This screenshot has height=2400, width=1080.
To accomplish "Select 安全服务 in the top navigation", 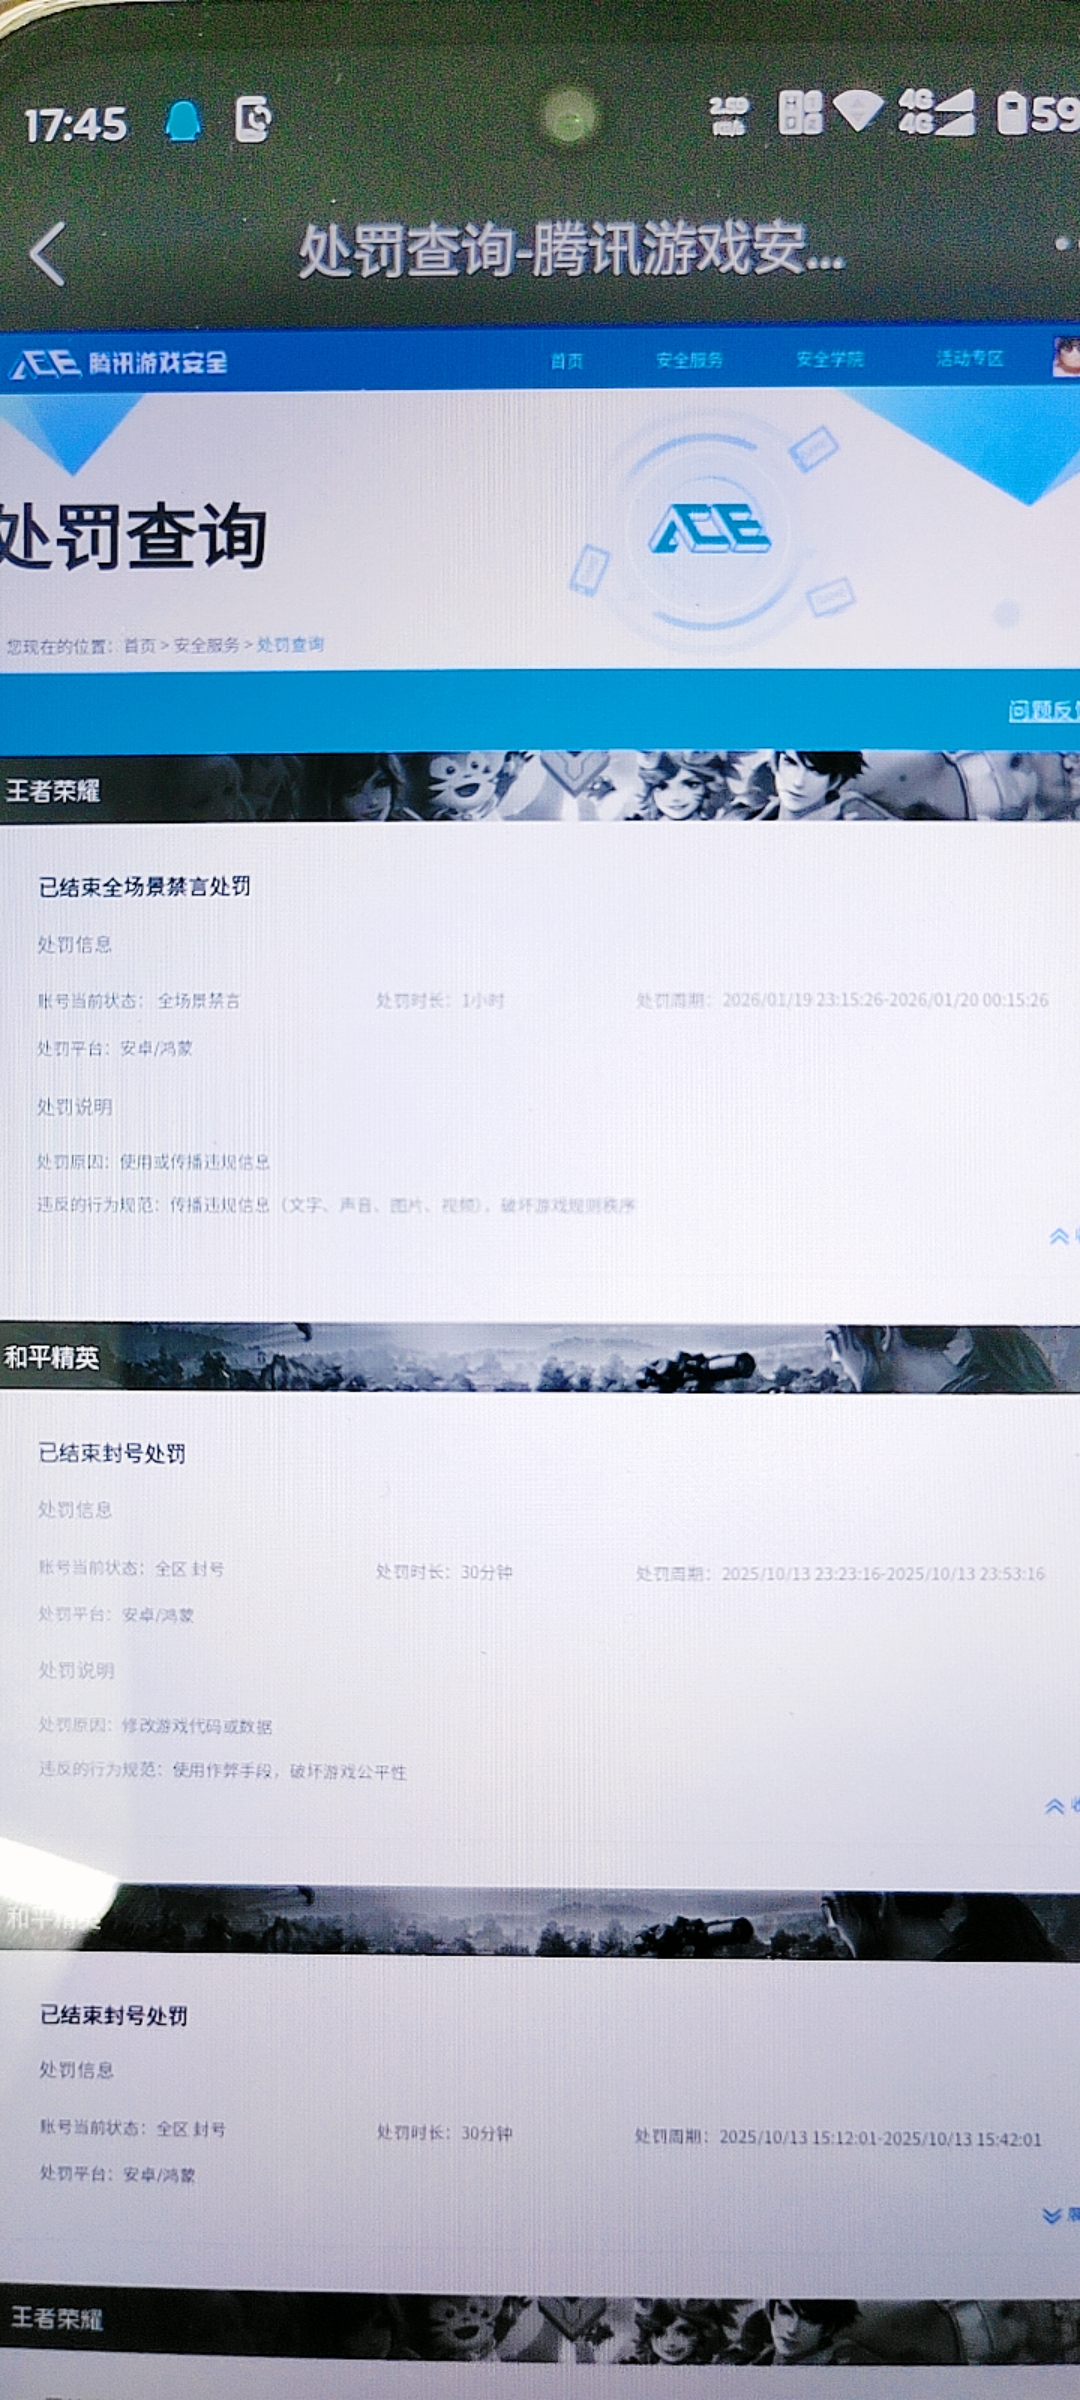I will click(x=689, y=360).
